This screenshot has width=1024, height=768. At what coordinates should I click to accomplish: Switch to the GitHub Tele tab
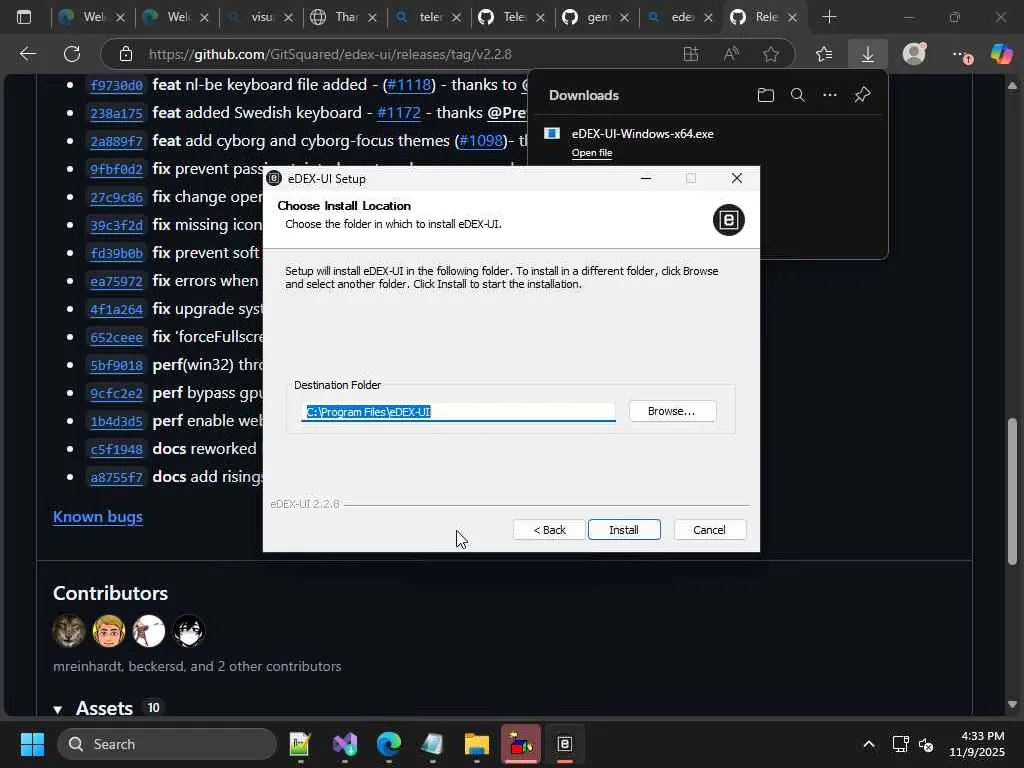pyautogui.click(x=513, y=17)
